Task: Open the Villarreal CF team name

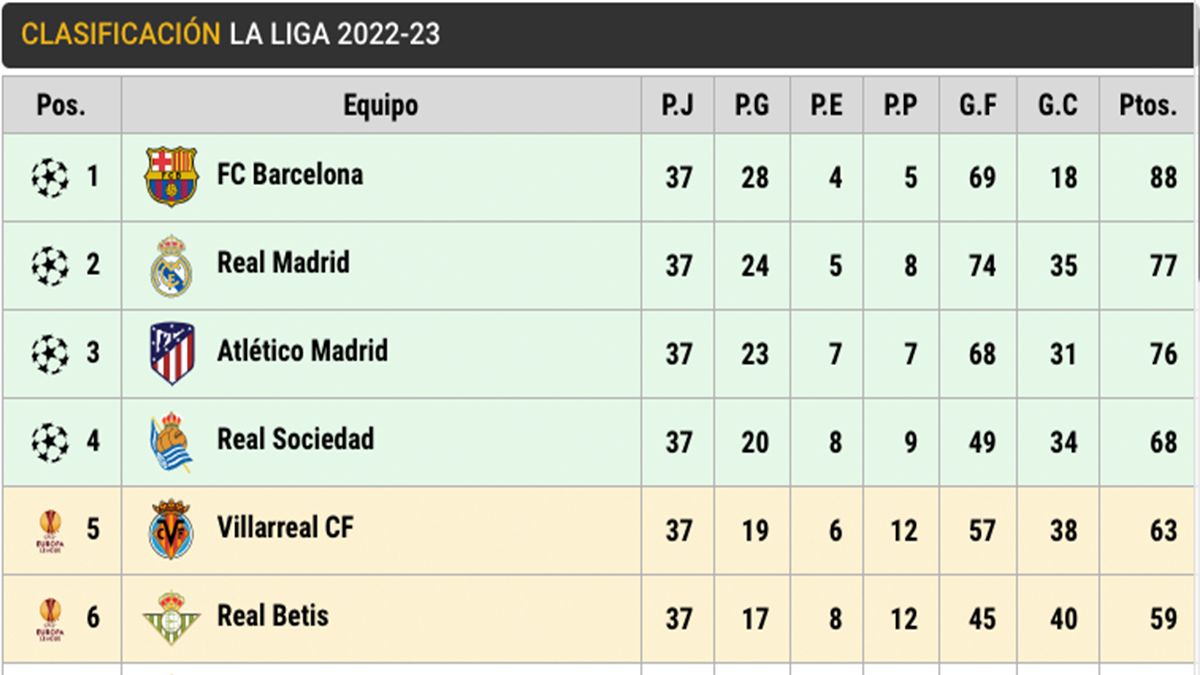Action: 285,527
